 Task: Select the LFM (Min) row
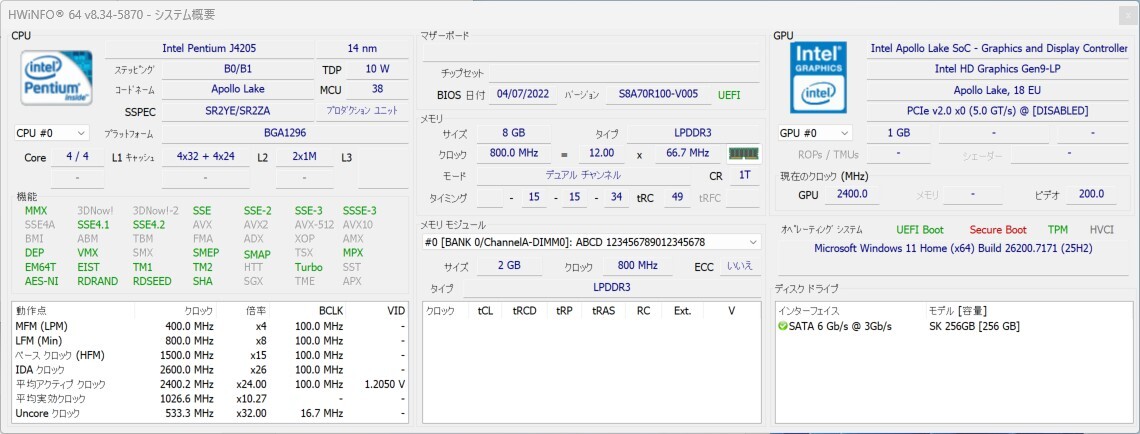pyautogui.click(x=210, y=340)
